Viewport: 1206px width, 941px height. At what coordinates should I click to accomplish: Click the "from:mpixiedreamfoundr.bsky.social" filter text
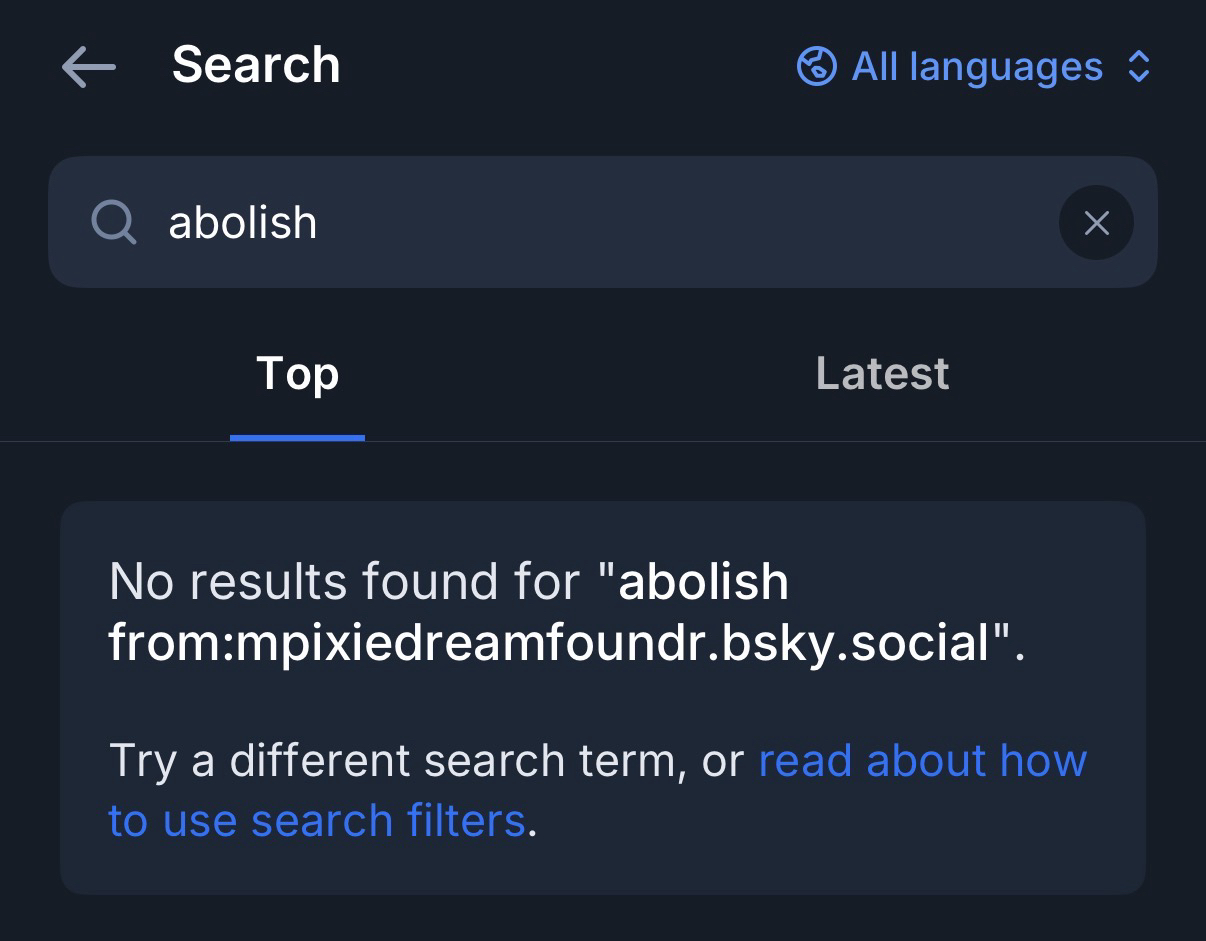click(548, 642)
